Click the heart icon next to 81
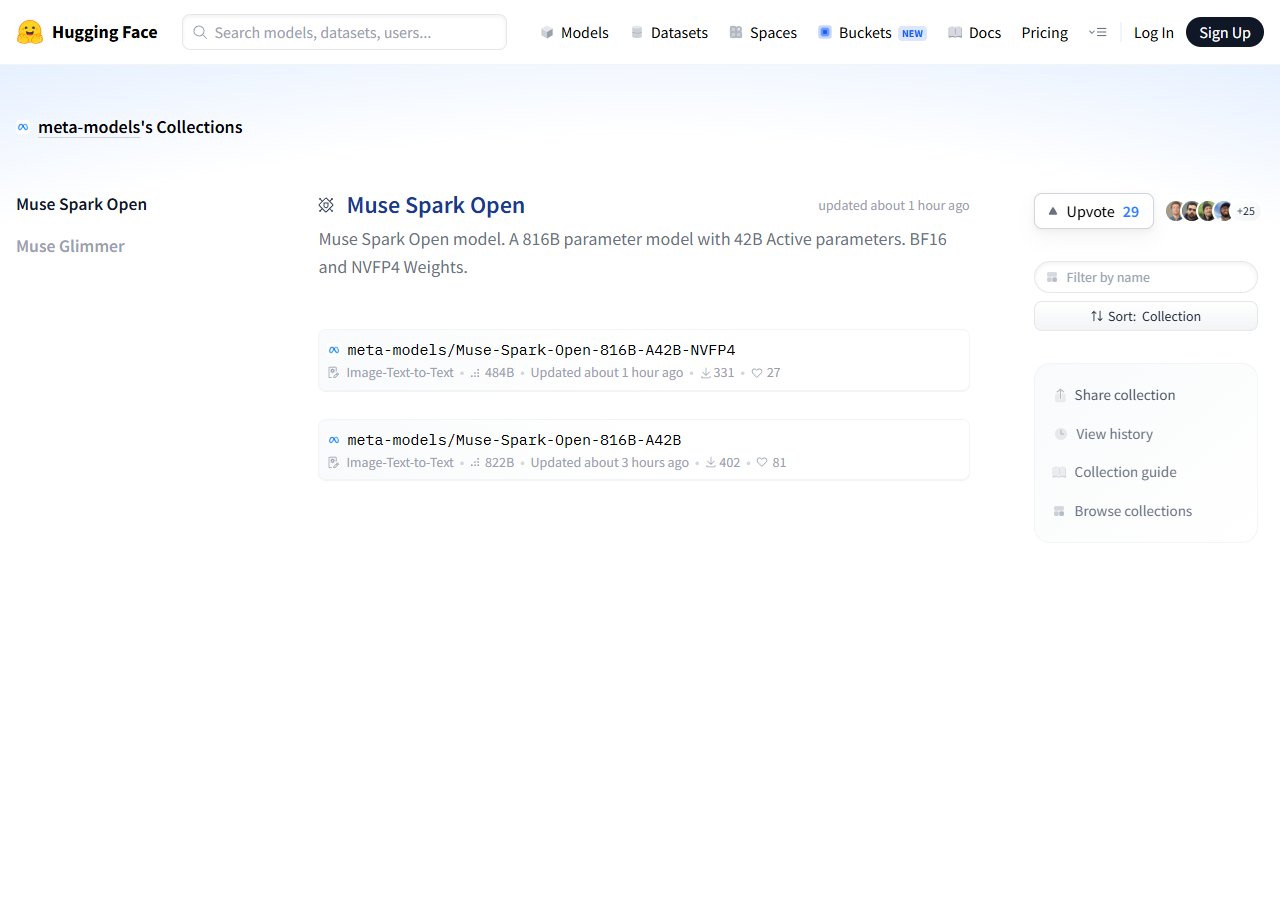Image resolution: width=1280 pixels, height=900 pixels. point(762,463)
